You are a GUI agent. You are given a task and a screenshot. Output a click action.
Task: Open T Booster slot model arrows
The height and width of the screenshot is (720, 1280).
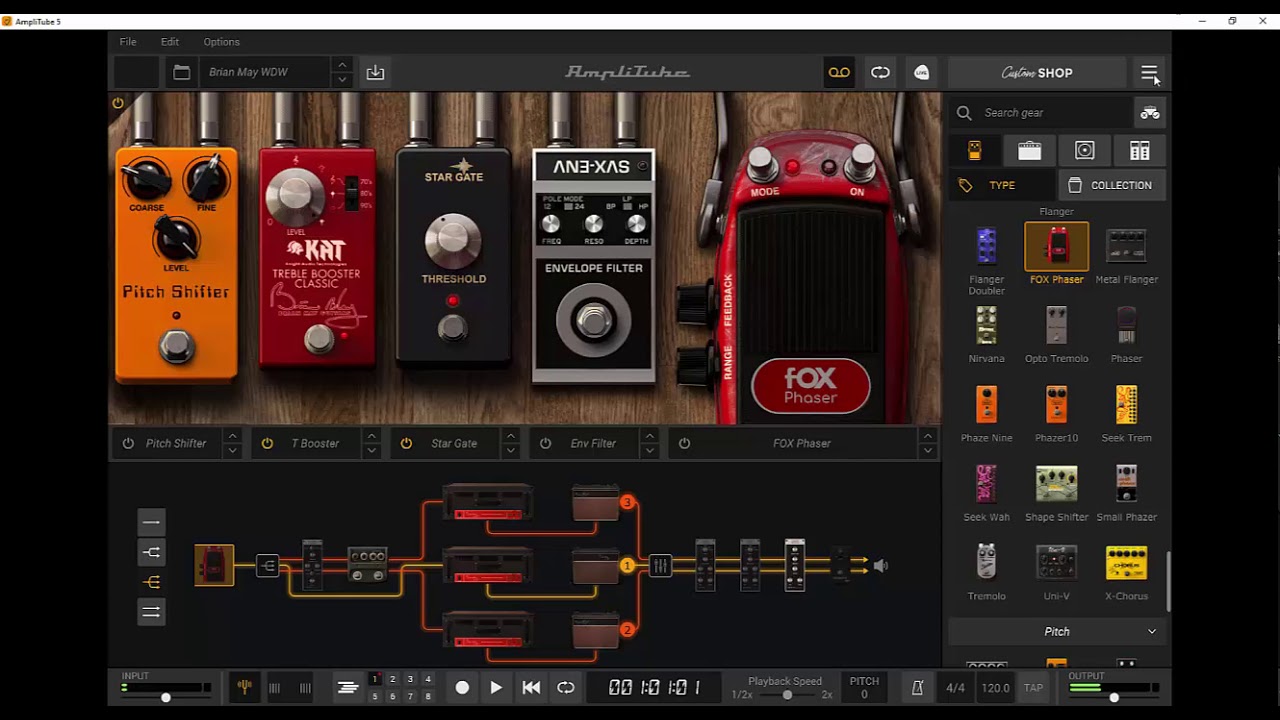click(371, 443)
